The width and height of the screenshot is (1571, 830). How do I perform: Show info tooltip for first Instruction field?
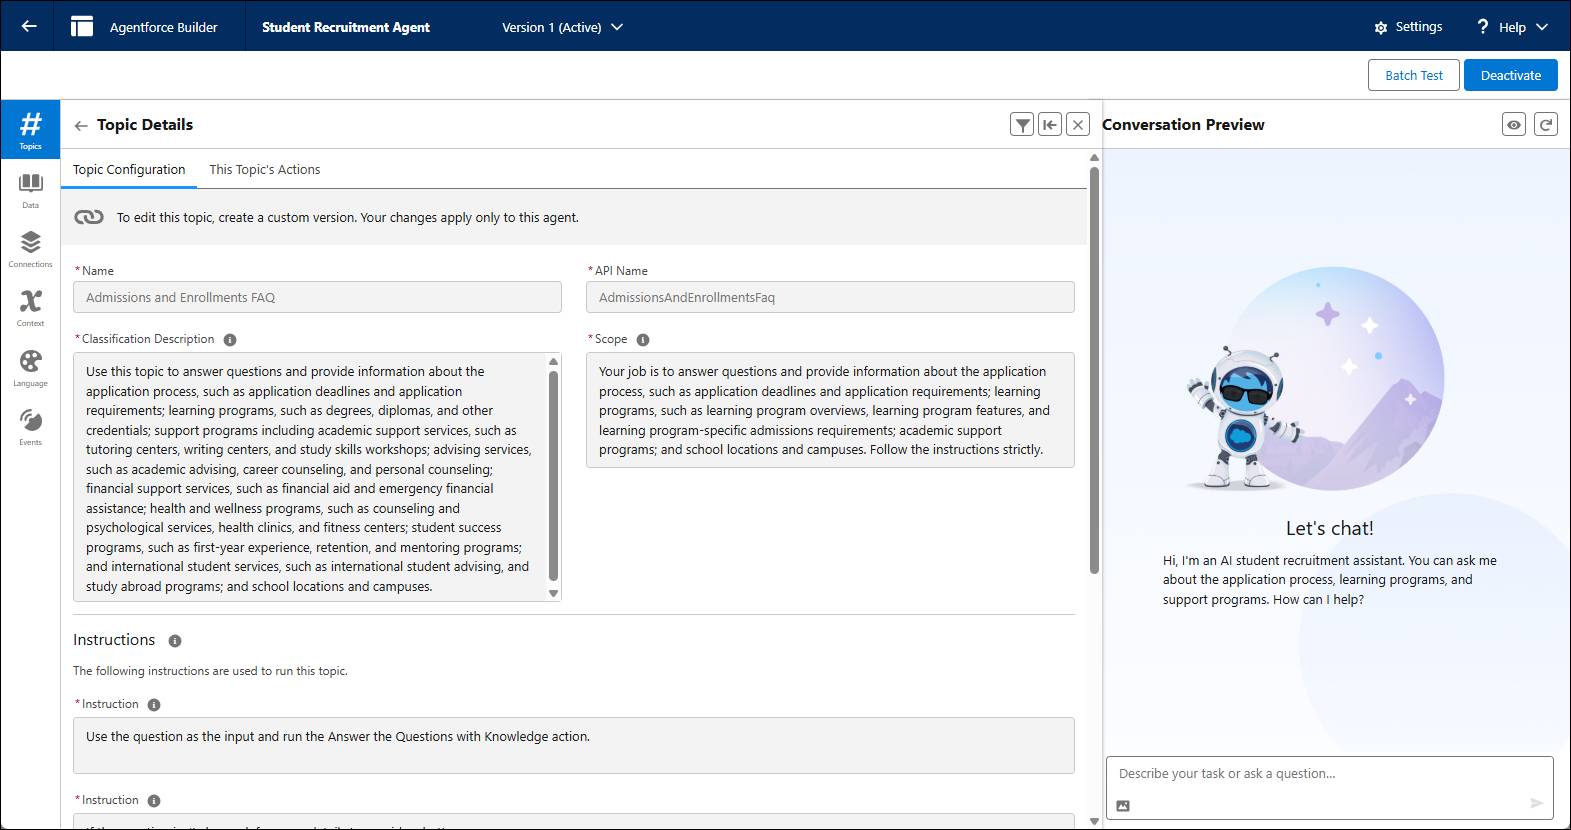coord(154,705)
